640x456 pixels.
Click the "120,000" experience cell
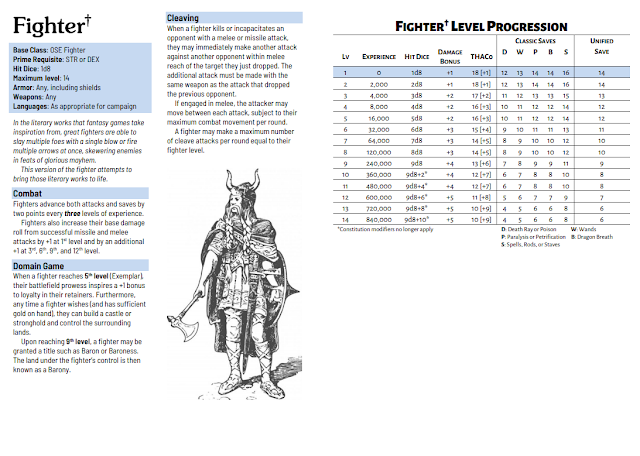coord(379,152)
